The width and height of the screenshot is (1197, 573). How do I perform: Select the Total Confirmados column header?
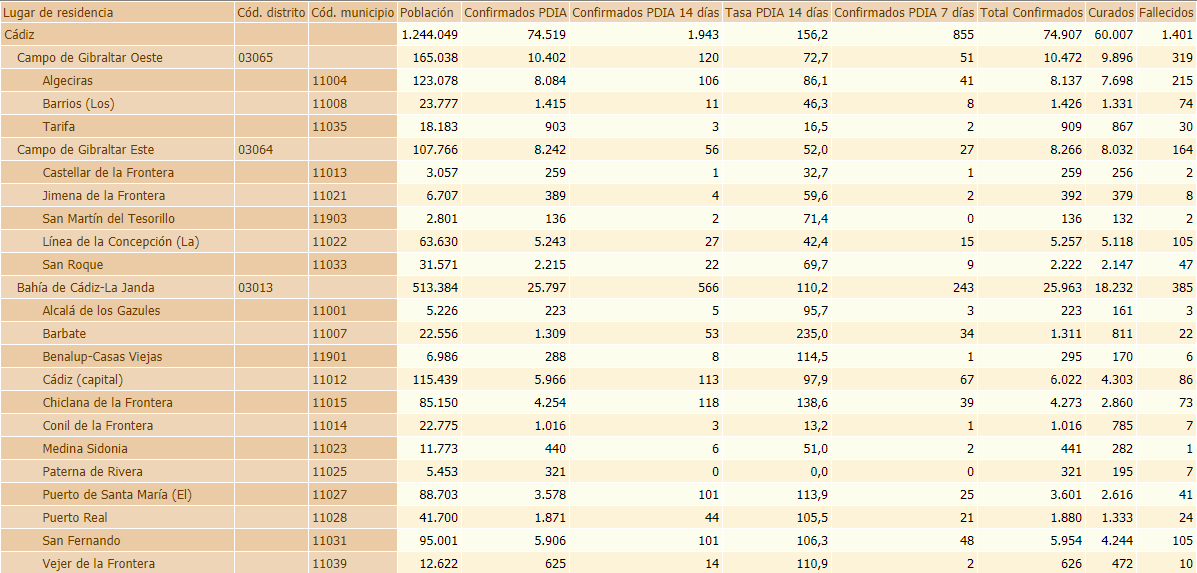[1032, 13]
